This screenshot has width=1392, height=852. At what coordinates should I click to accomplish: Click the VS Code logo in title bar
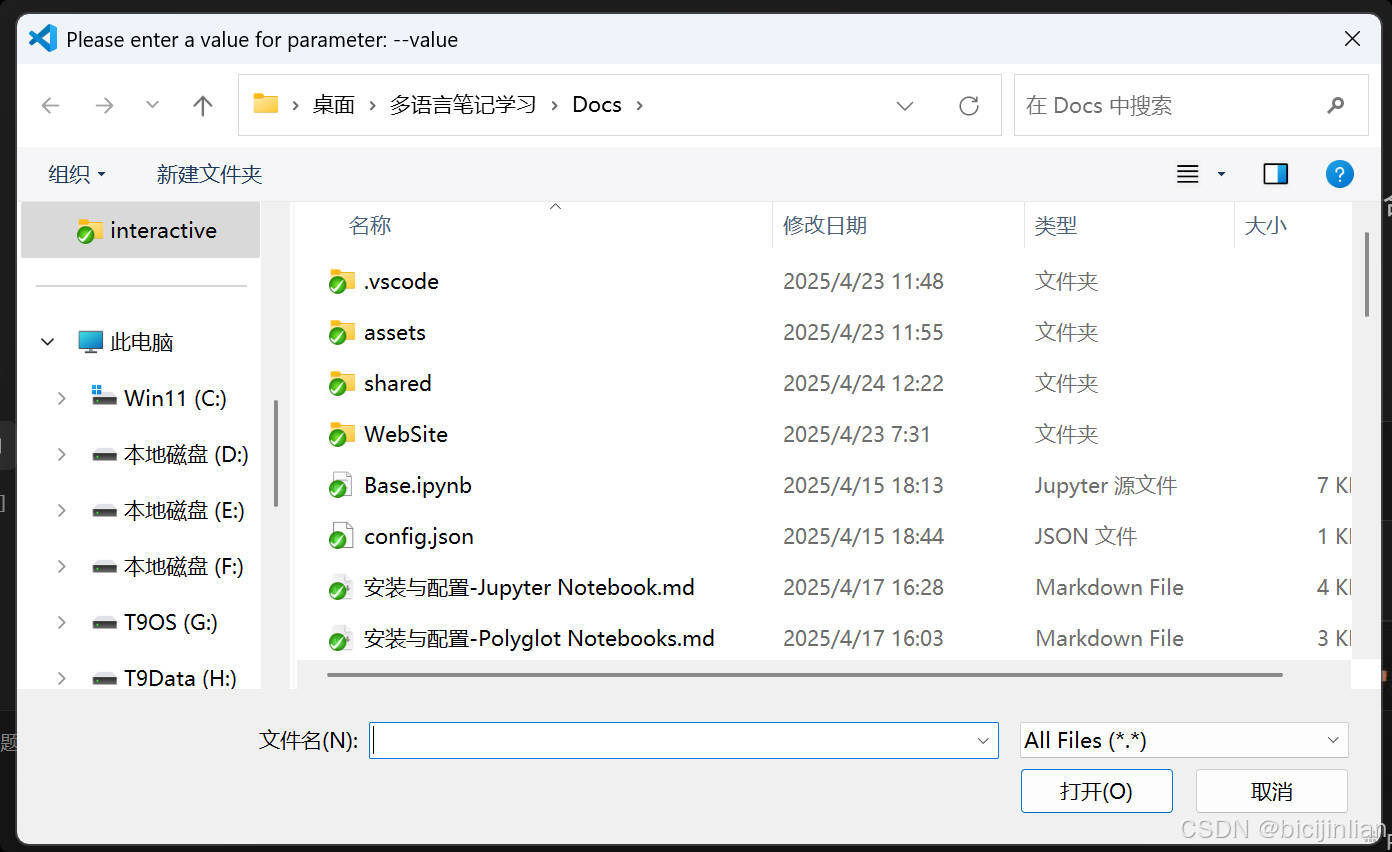tap(43, 39)
